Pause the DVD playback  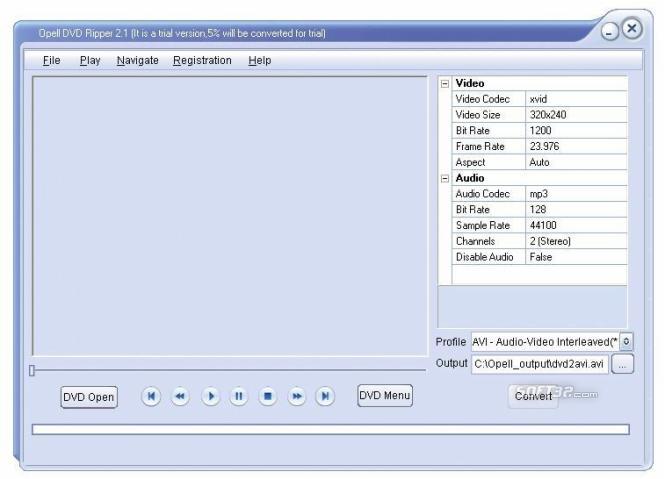coord(239,396)
